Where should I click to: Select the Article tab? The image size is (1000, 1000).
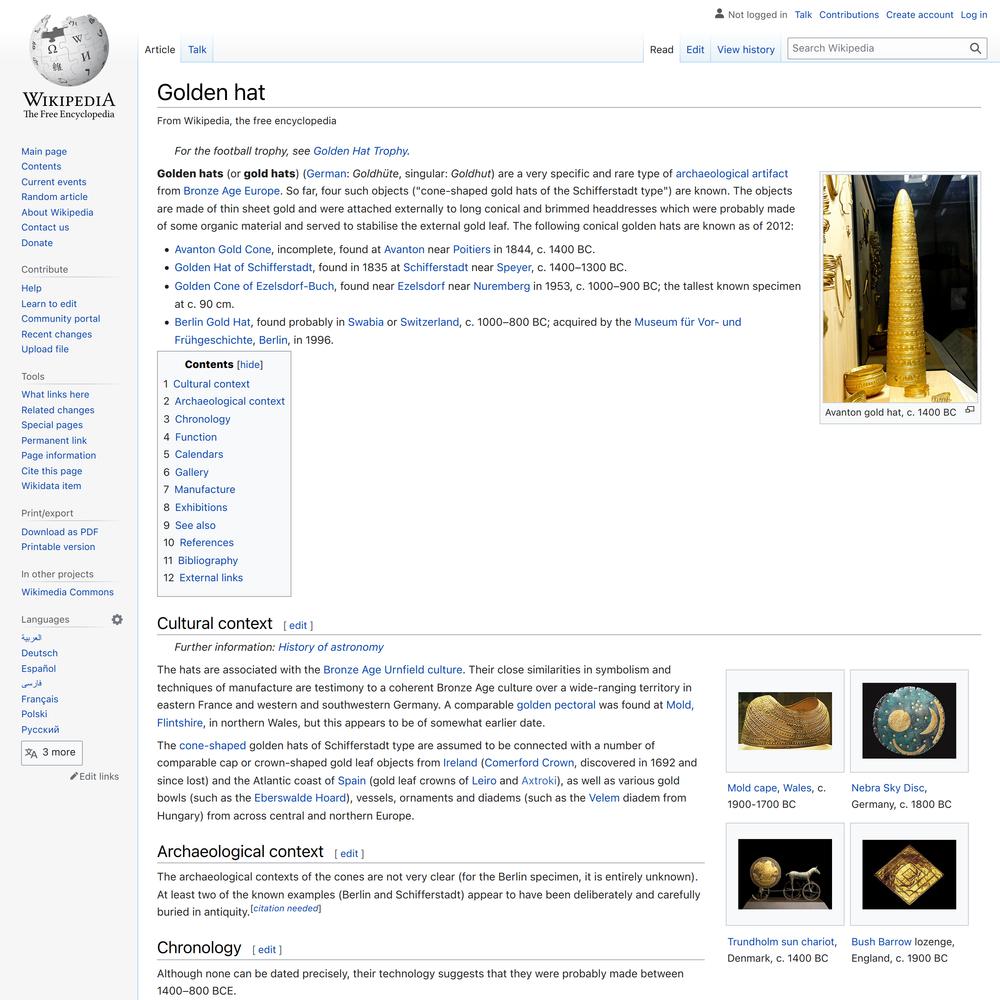(x=159, y=50)
